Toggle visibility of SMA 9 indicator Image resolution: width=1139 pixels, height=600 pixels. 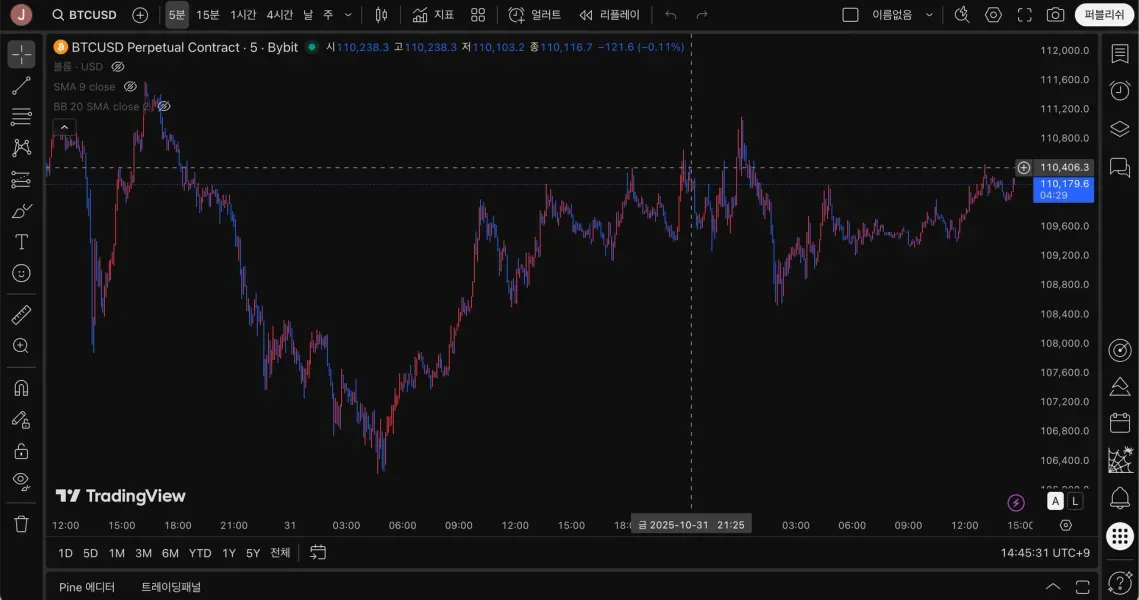(130, 86)
